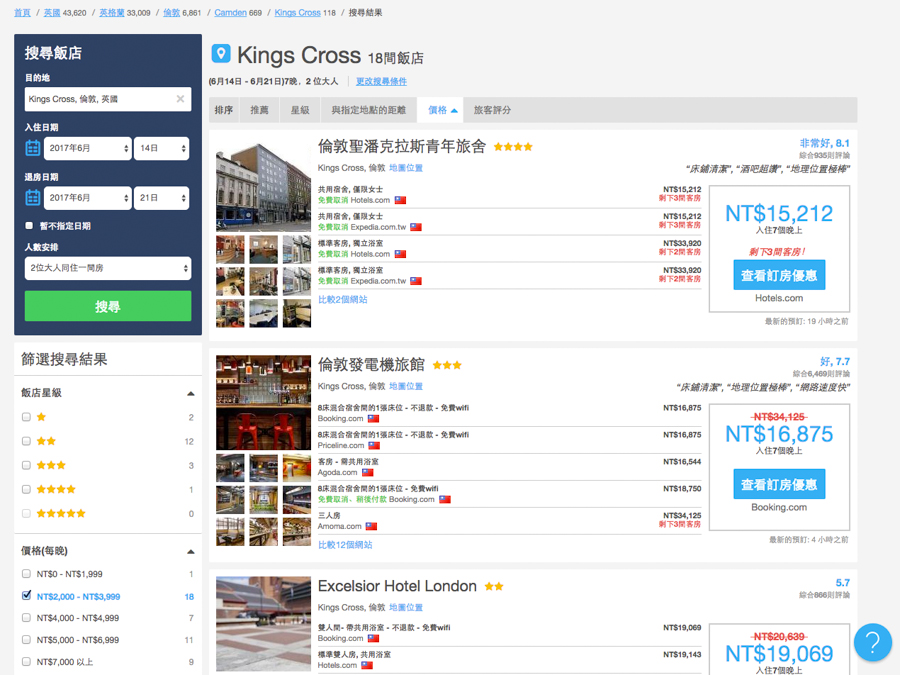Open the check-out date calendar icon
This screenshot has width=900, height=675.
(x=33, y=197)
